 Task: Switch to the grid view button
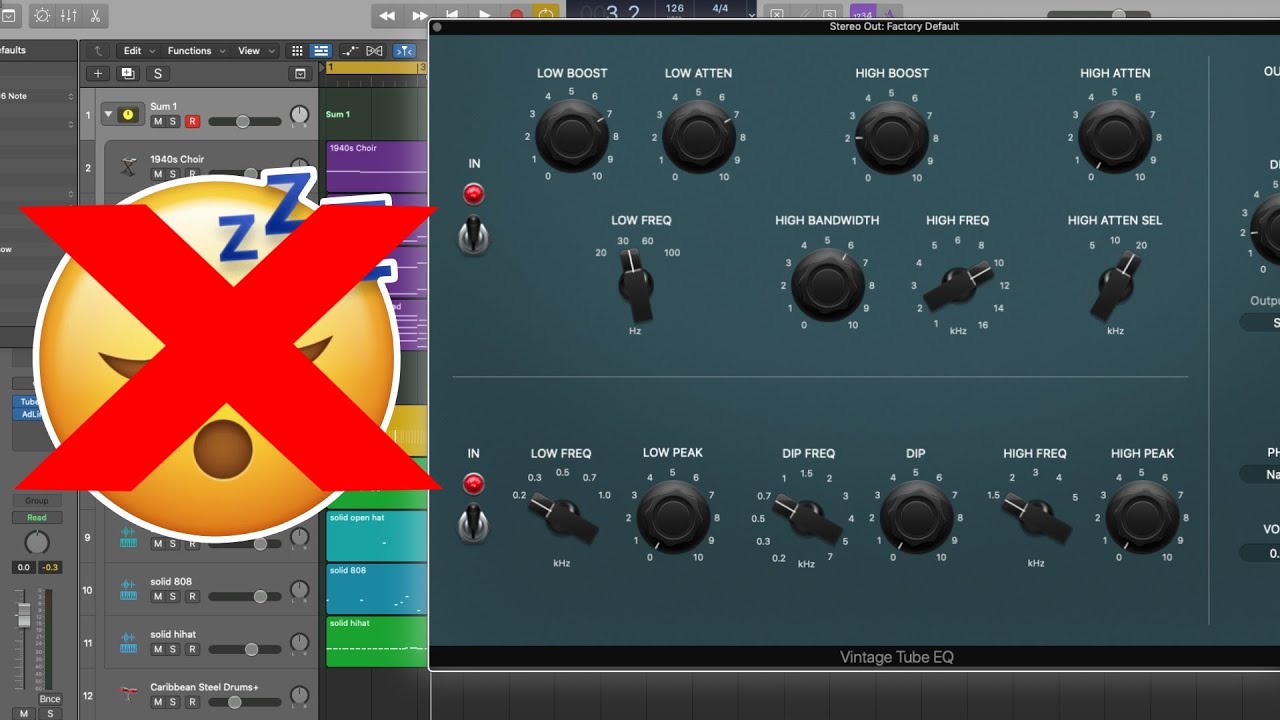(x=297, y=51)
